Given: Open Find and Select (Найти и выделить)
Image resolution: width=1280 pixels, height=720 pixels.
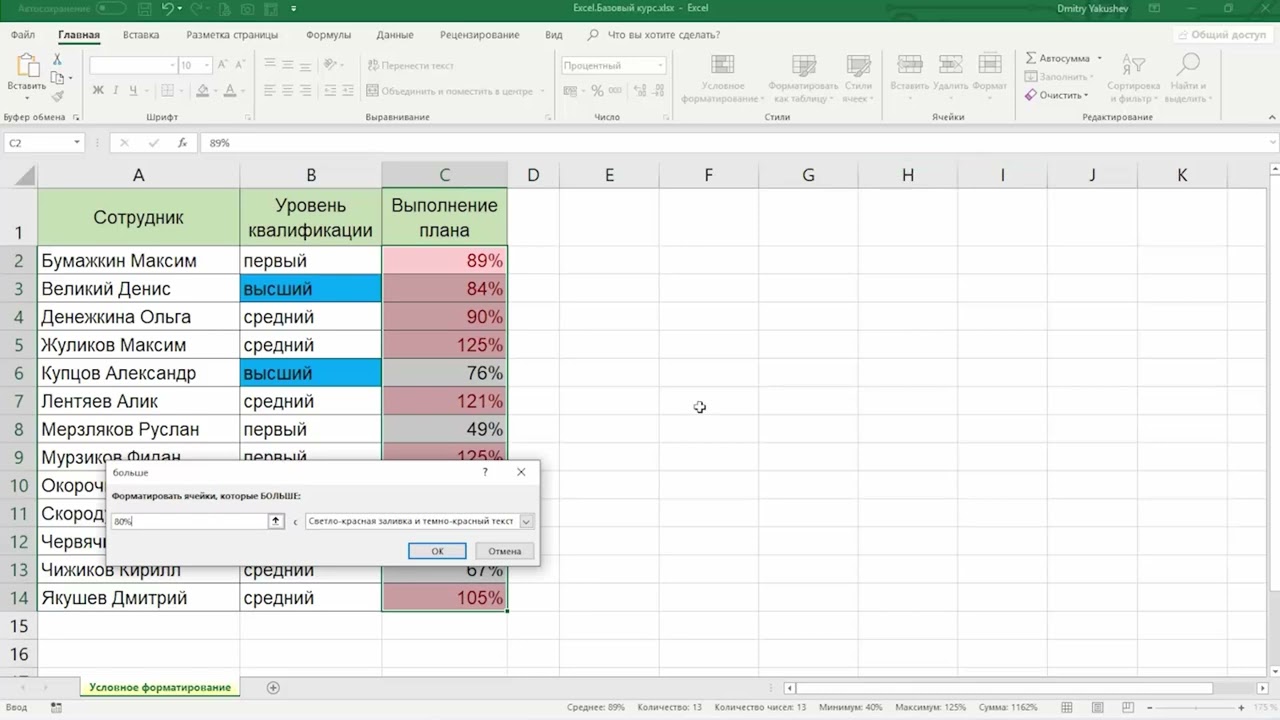Looking at the screenshot, I should coord(1187,79).
